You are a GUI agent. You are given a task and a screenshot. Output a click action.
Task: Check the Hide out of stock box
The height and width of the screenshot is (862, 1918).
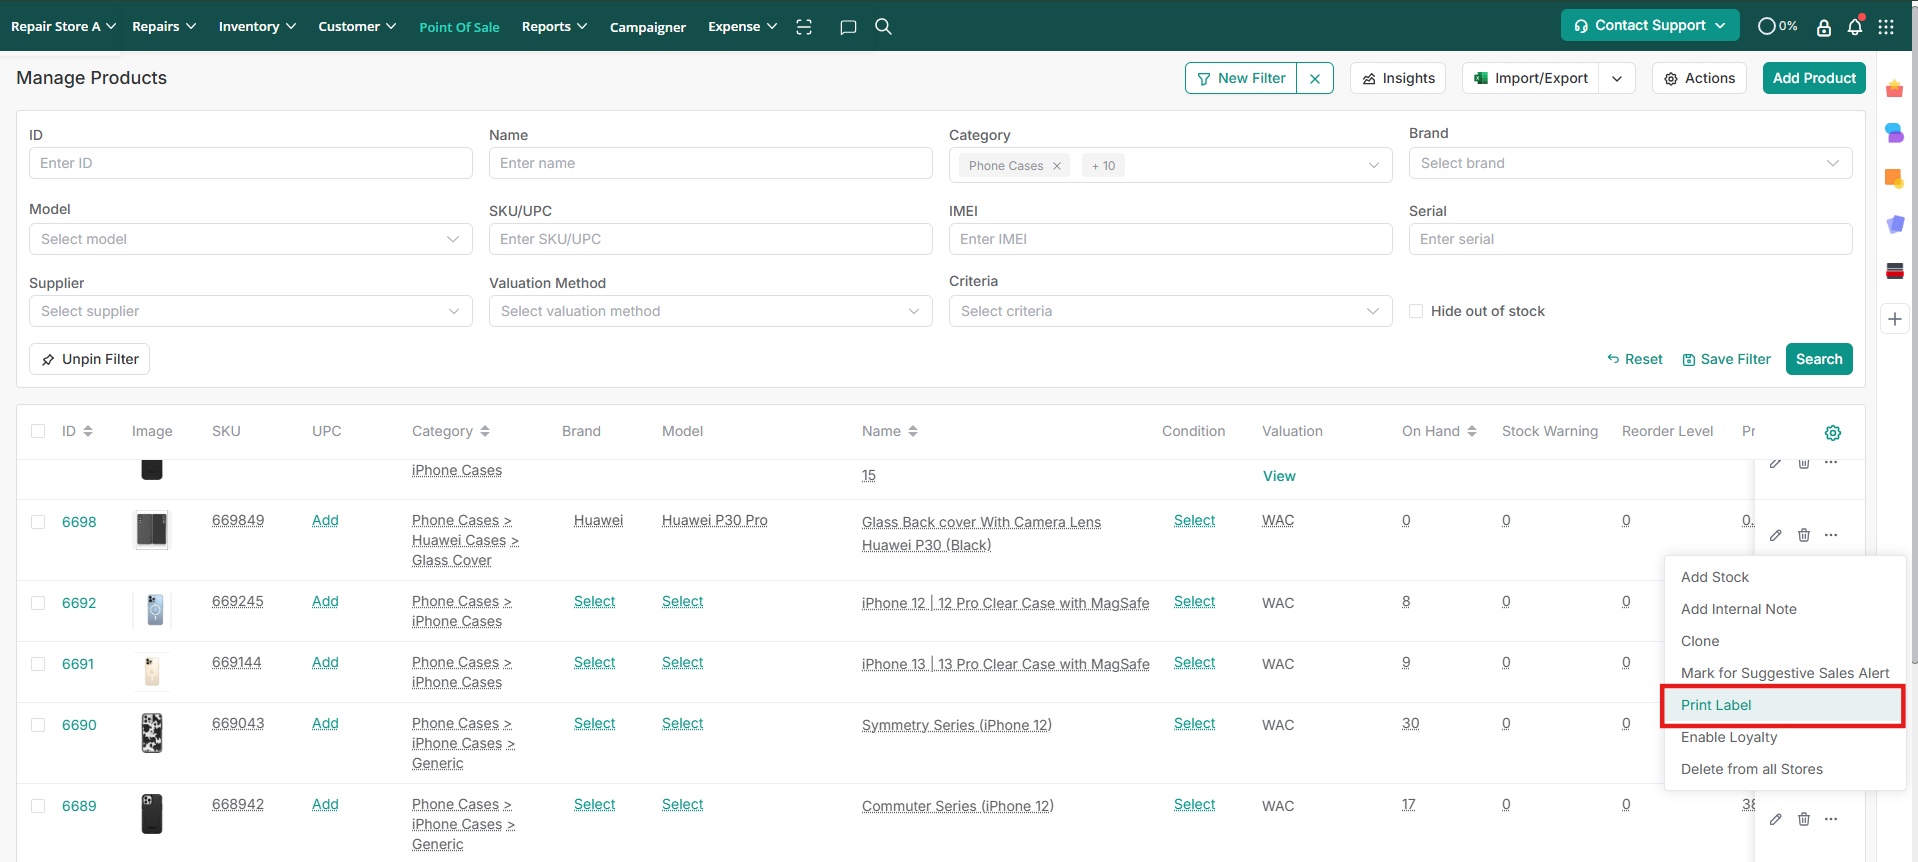(x=1416, y=311)
